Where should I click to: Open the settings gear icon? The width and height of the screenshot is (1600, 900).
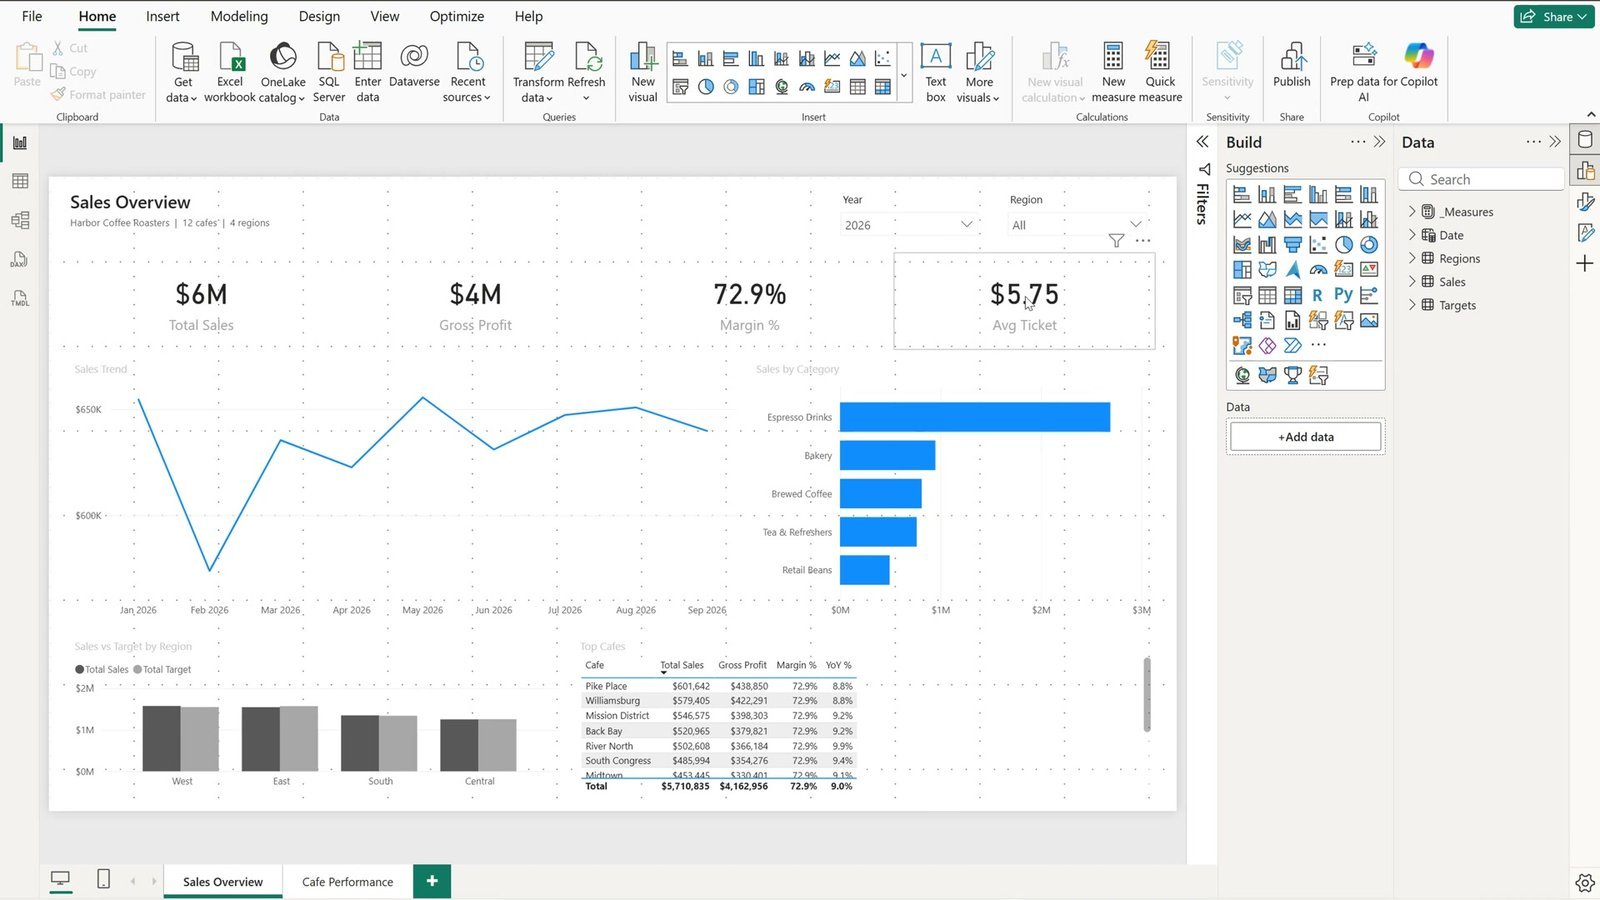pyautogui.click(x=1584, y=883)
